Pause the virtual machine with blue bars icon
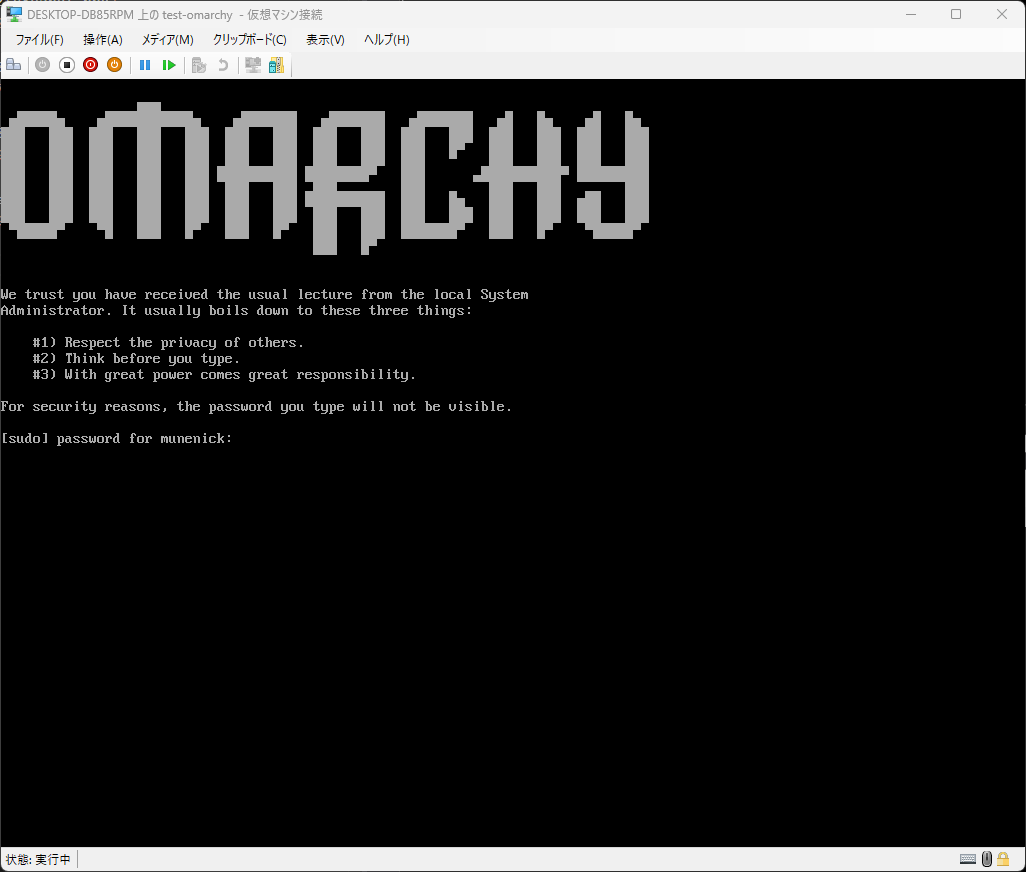Image resolution: width=1026 pixels, height=872 pixels. (x=145, y=65)
